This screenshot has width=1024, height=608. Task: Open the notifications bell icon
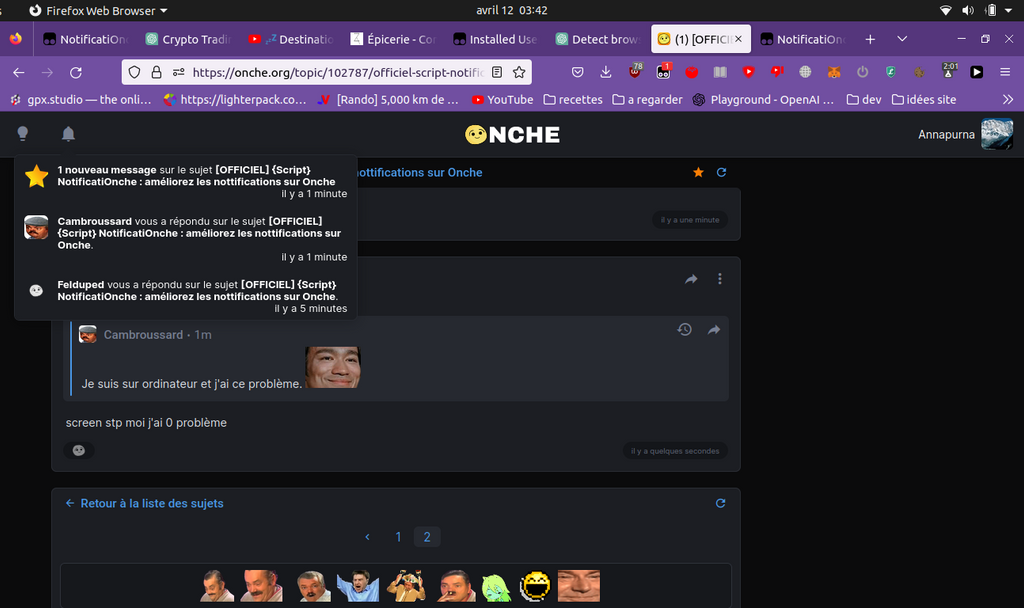[x=68, y=134]
